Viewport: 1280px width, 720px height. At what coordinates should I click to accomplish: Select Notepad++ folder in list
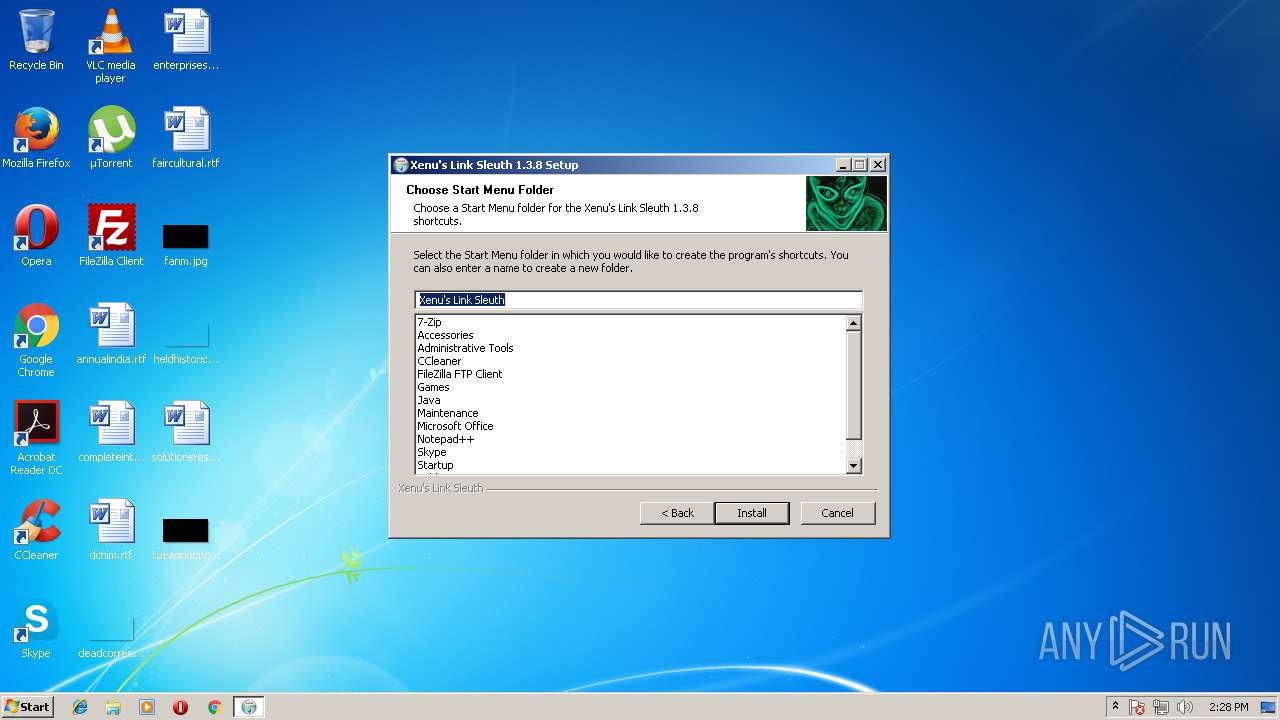tap(445, 439)
